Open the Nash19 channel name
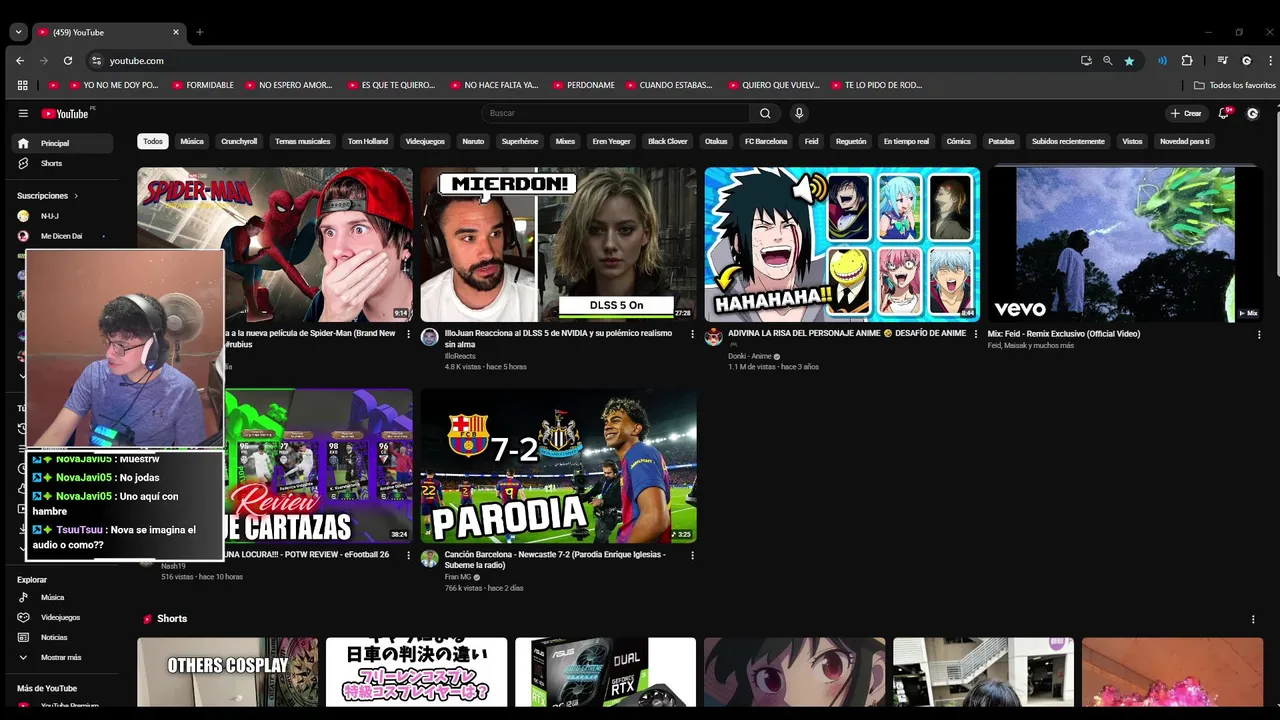Image resolution: width=1280 pixels, height=720 pixels. point(174,566)
